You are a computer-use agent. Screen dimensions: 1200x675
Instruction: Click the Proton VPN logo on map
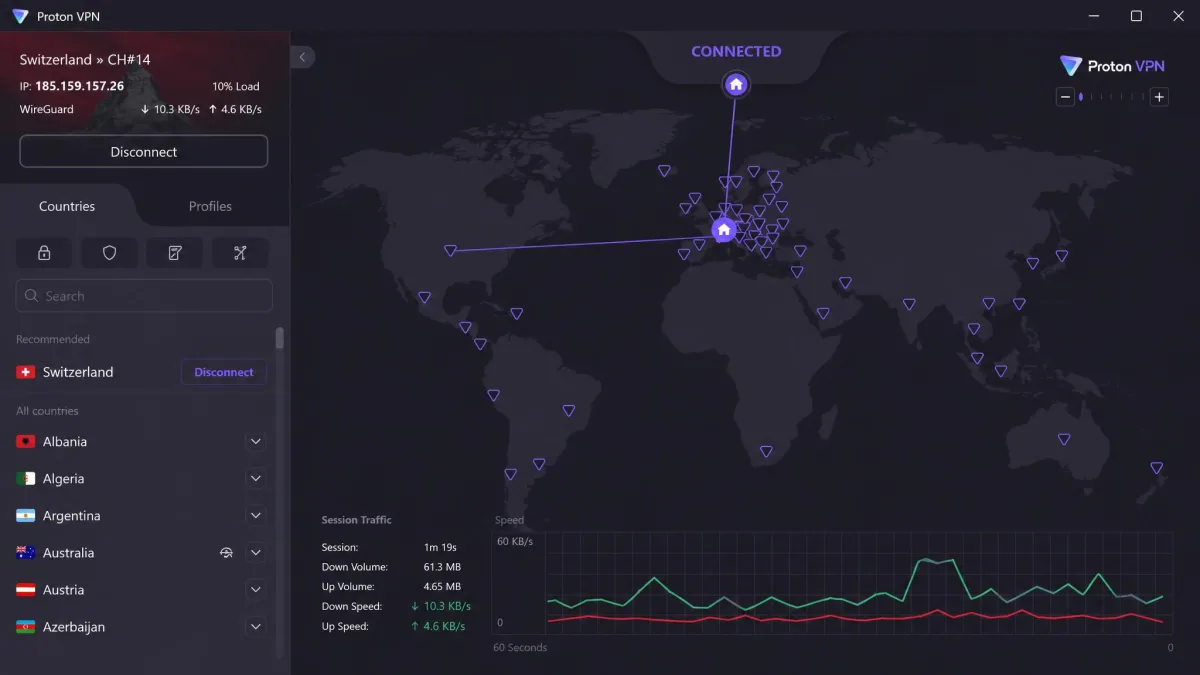pyautogui.click(x=1112, y=66)
